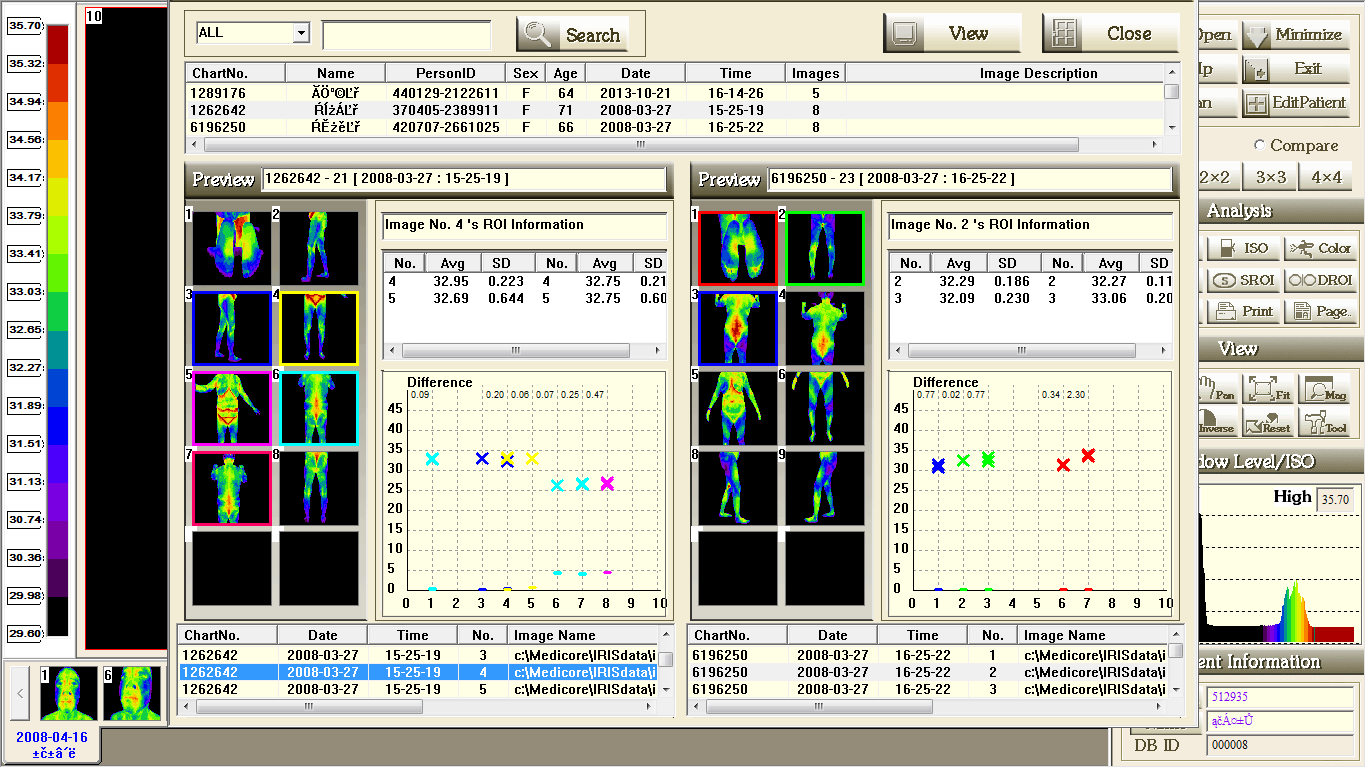1366x768 pixels.
Task: Open face thumbnail 6 in bottom strip
Action: 132,694
